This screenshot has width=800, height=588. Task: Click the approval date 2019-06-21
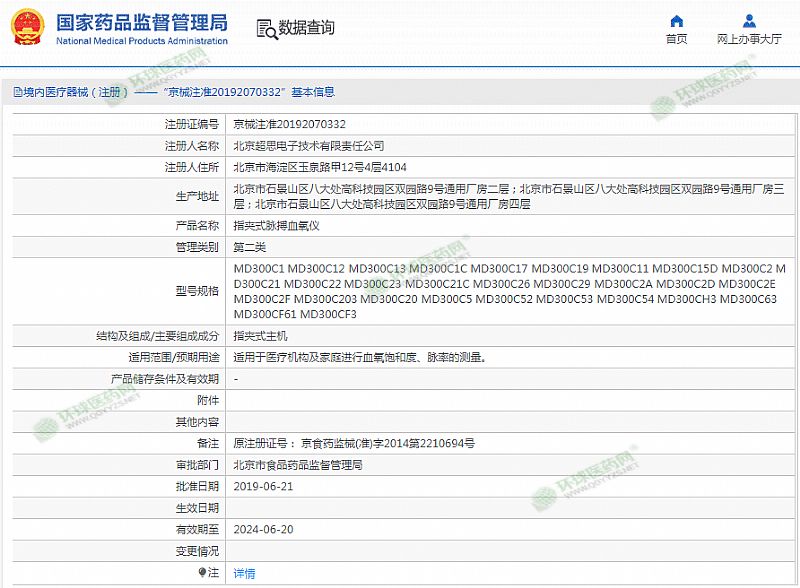tap(263, 486)
